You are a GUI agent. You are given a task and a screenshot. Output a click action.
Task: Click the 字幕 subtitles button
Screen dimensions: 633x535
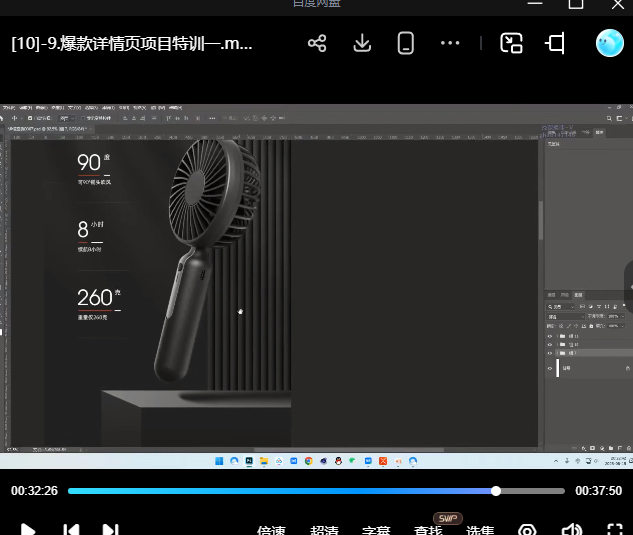click(x=376, y=530)
